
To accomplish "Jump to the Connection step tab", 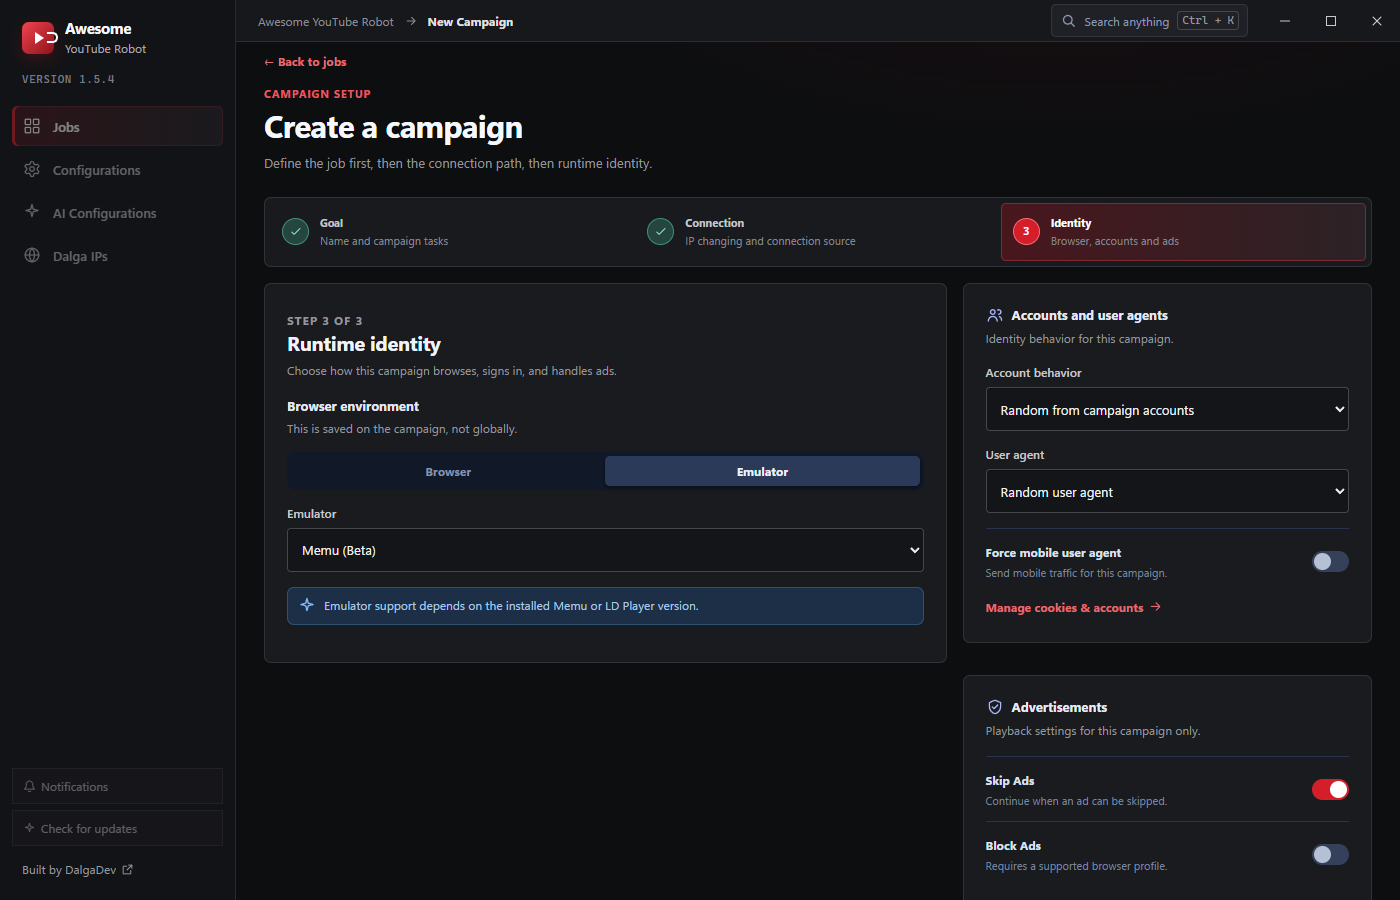I will (x=818, y=232).
